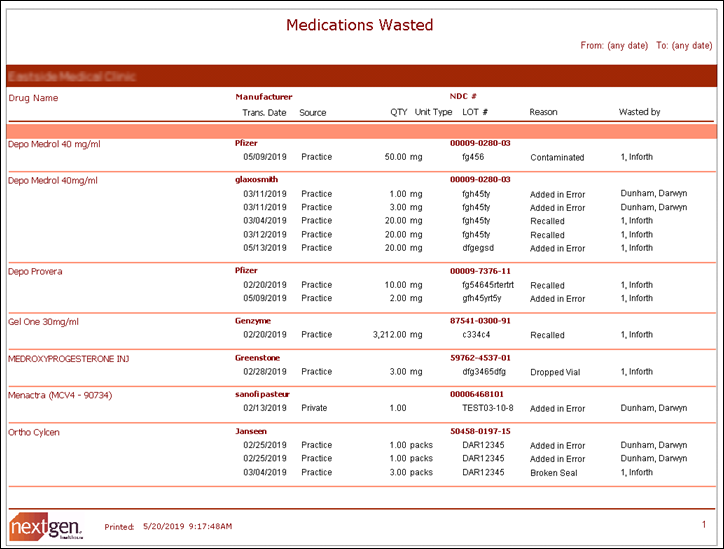Click the Private source entry
Viewport: 724px width, 549px height.
coord(314,408)
